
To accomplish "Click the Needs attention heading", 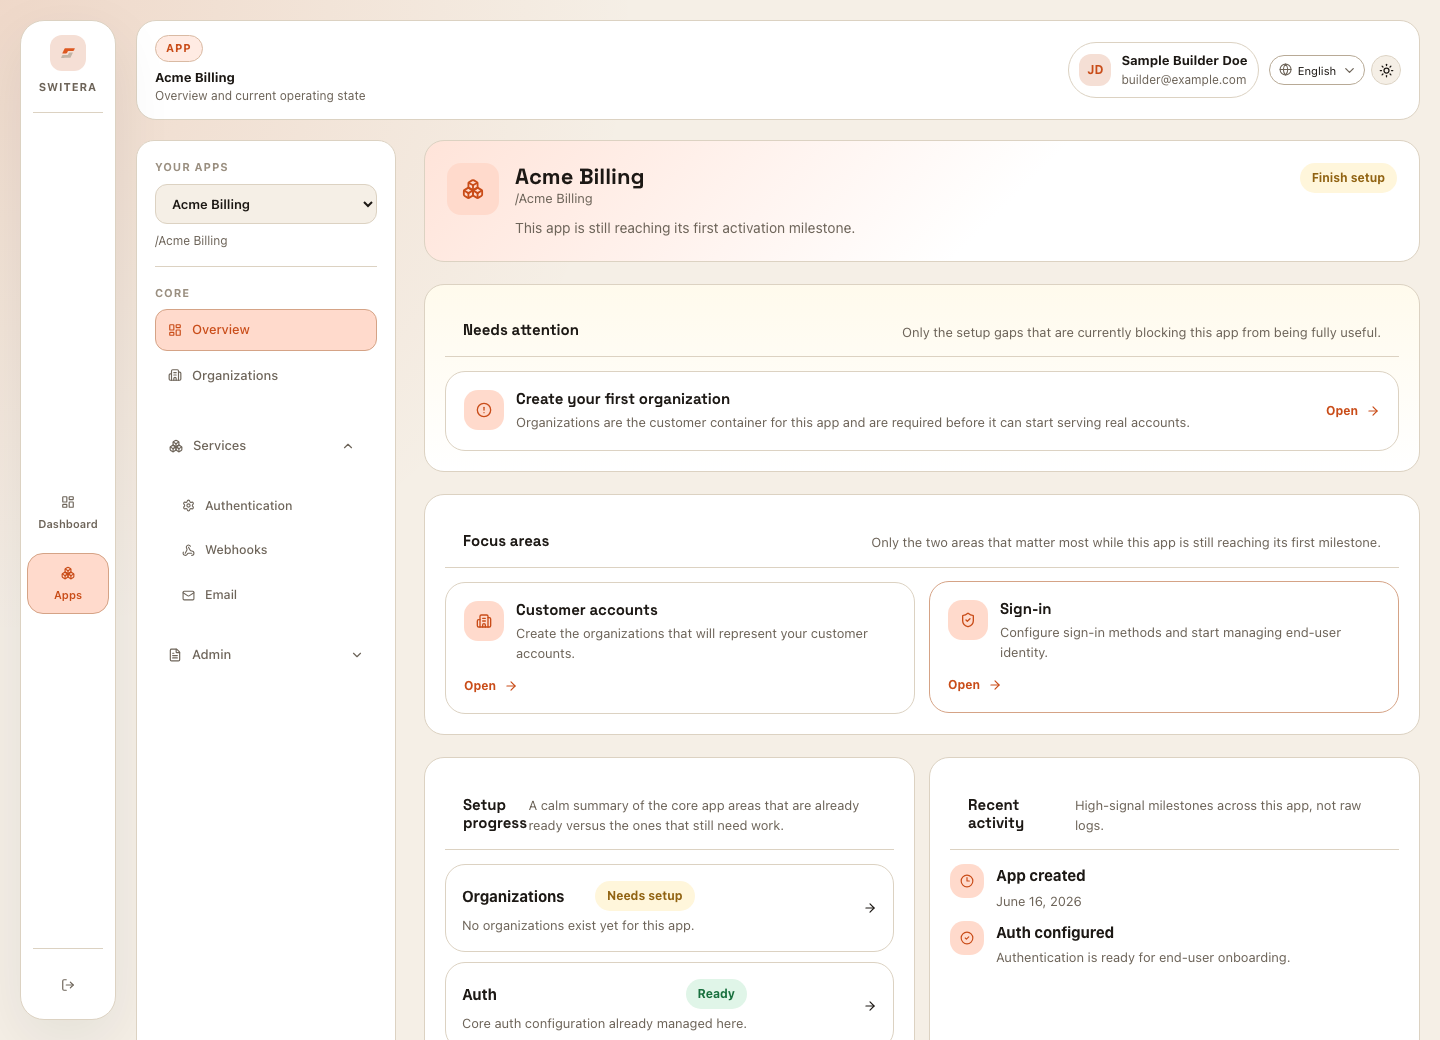I will [521, 330].
